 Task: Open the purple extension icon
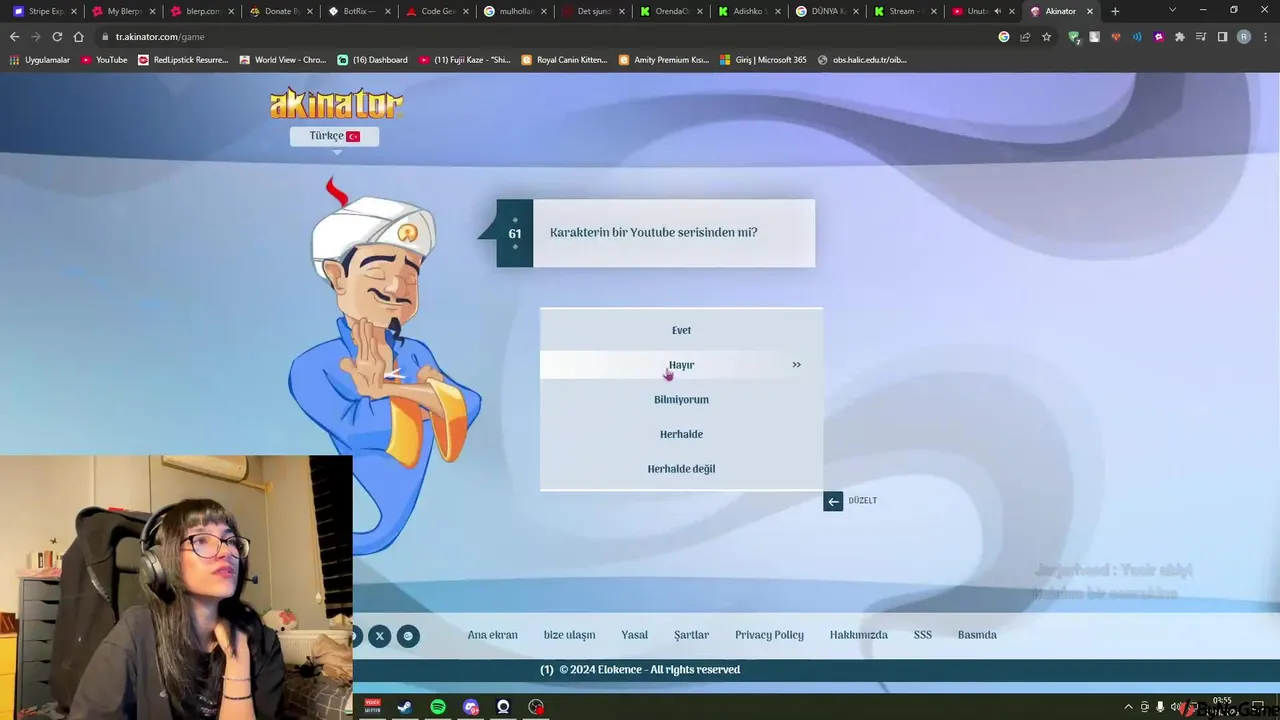[x=1158, y=37]
